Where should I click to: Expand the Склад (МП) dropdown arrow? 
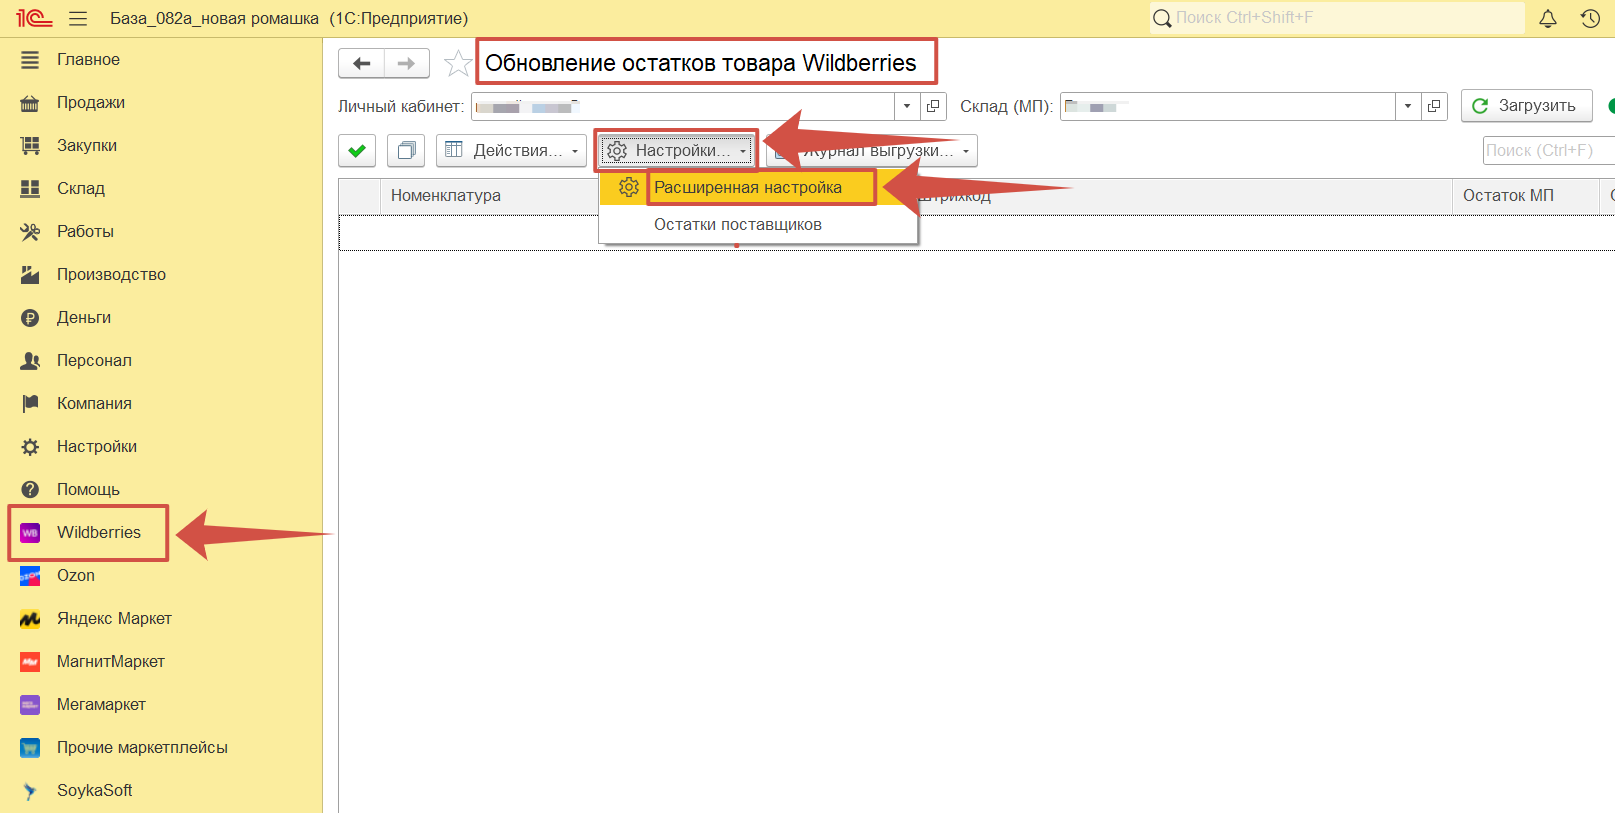pyautogui.click(x=1408, y=106)
